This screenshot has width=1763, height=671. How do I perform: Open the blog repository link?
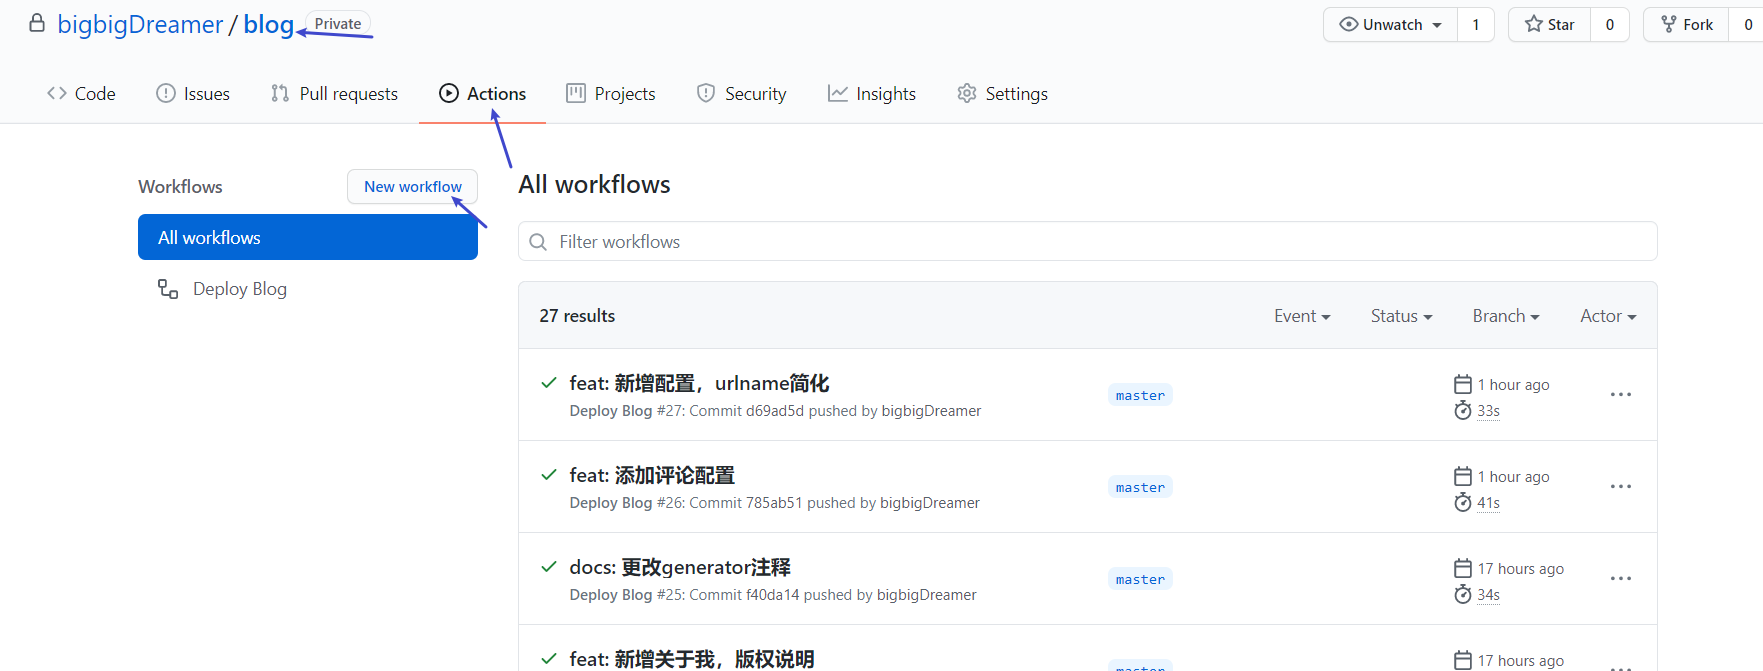point(269,24)
